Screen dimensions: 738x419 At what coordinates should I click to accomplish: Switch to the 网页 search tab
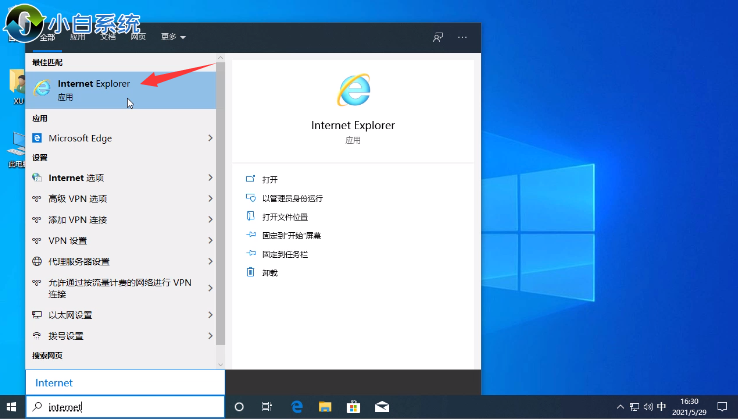coord(138,37)
